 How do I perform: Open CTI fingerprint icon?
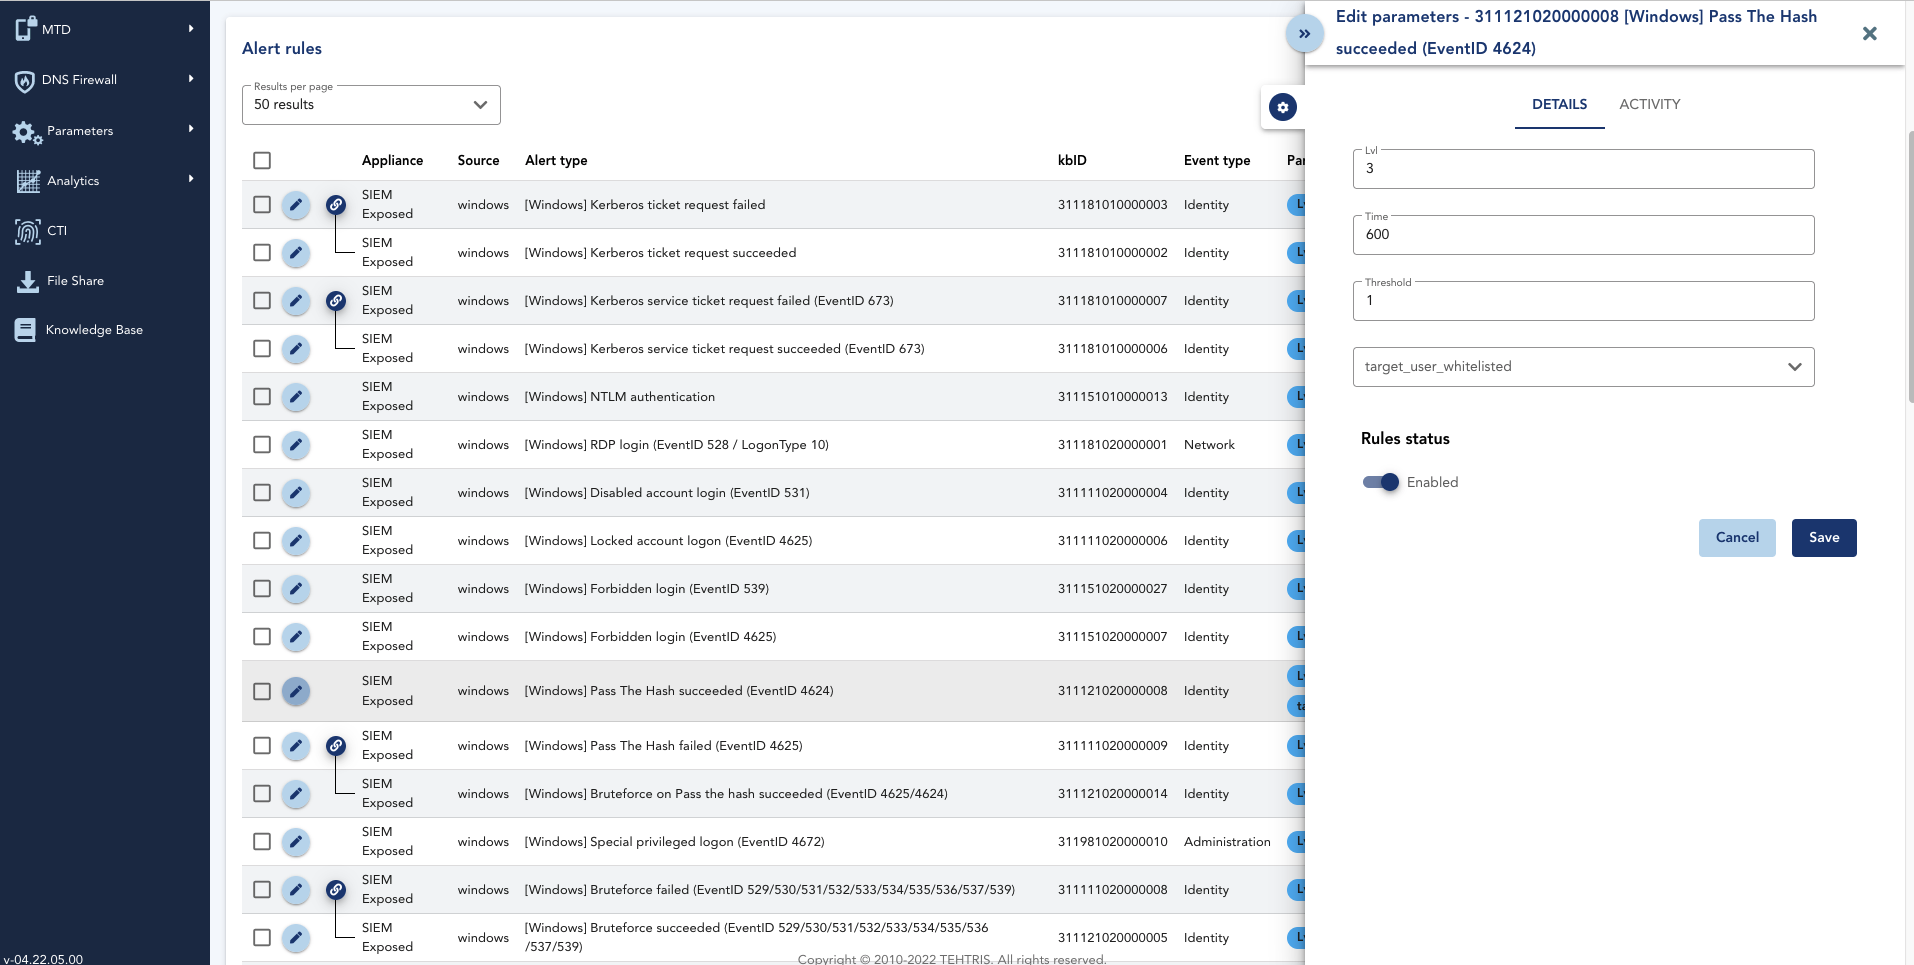click(x=28, y=231)
